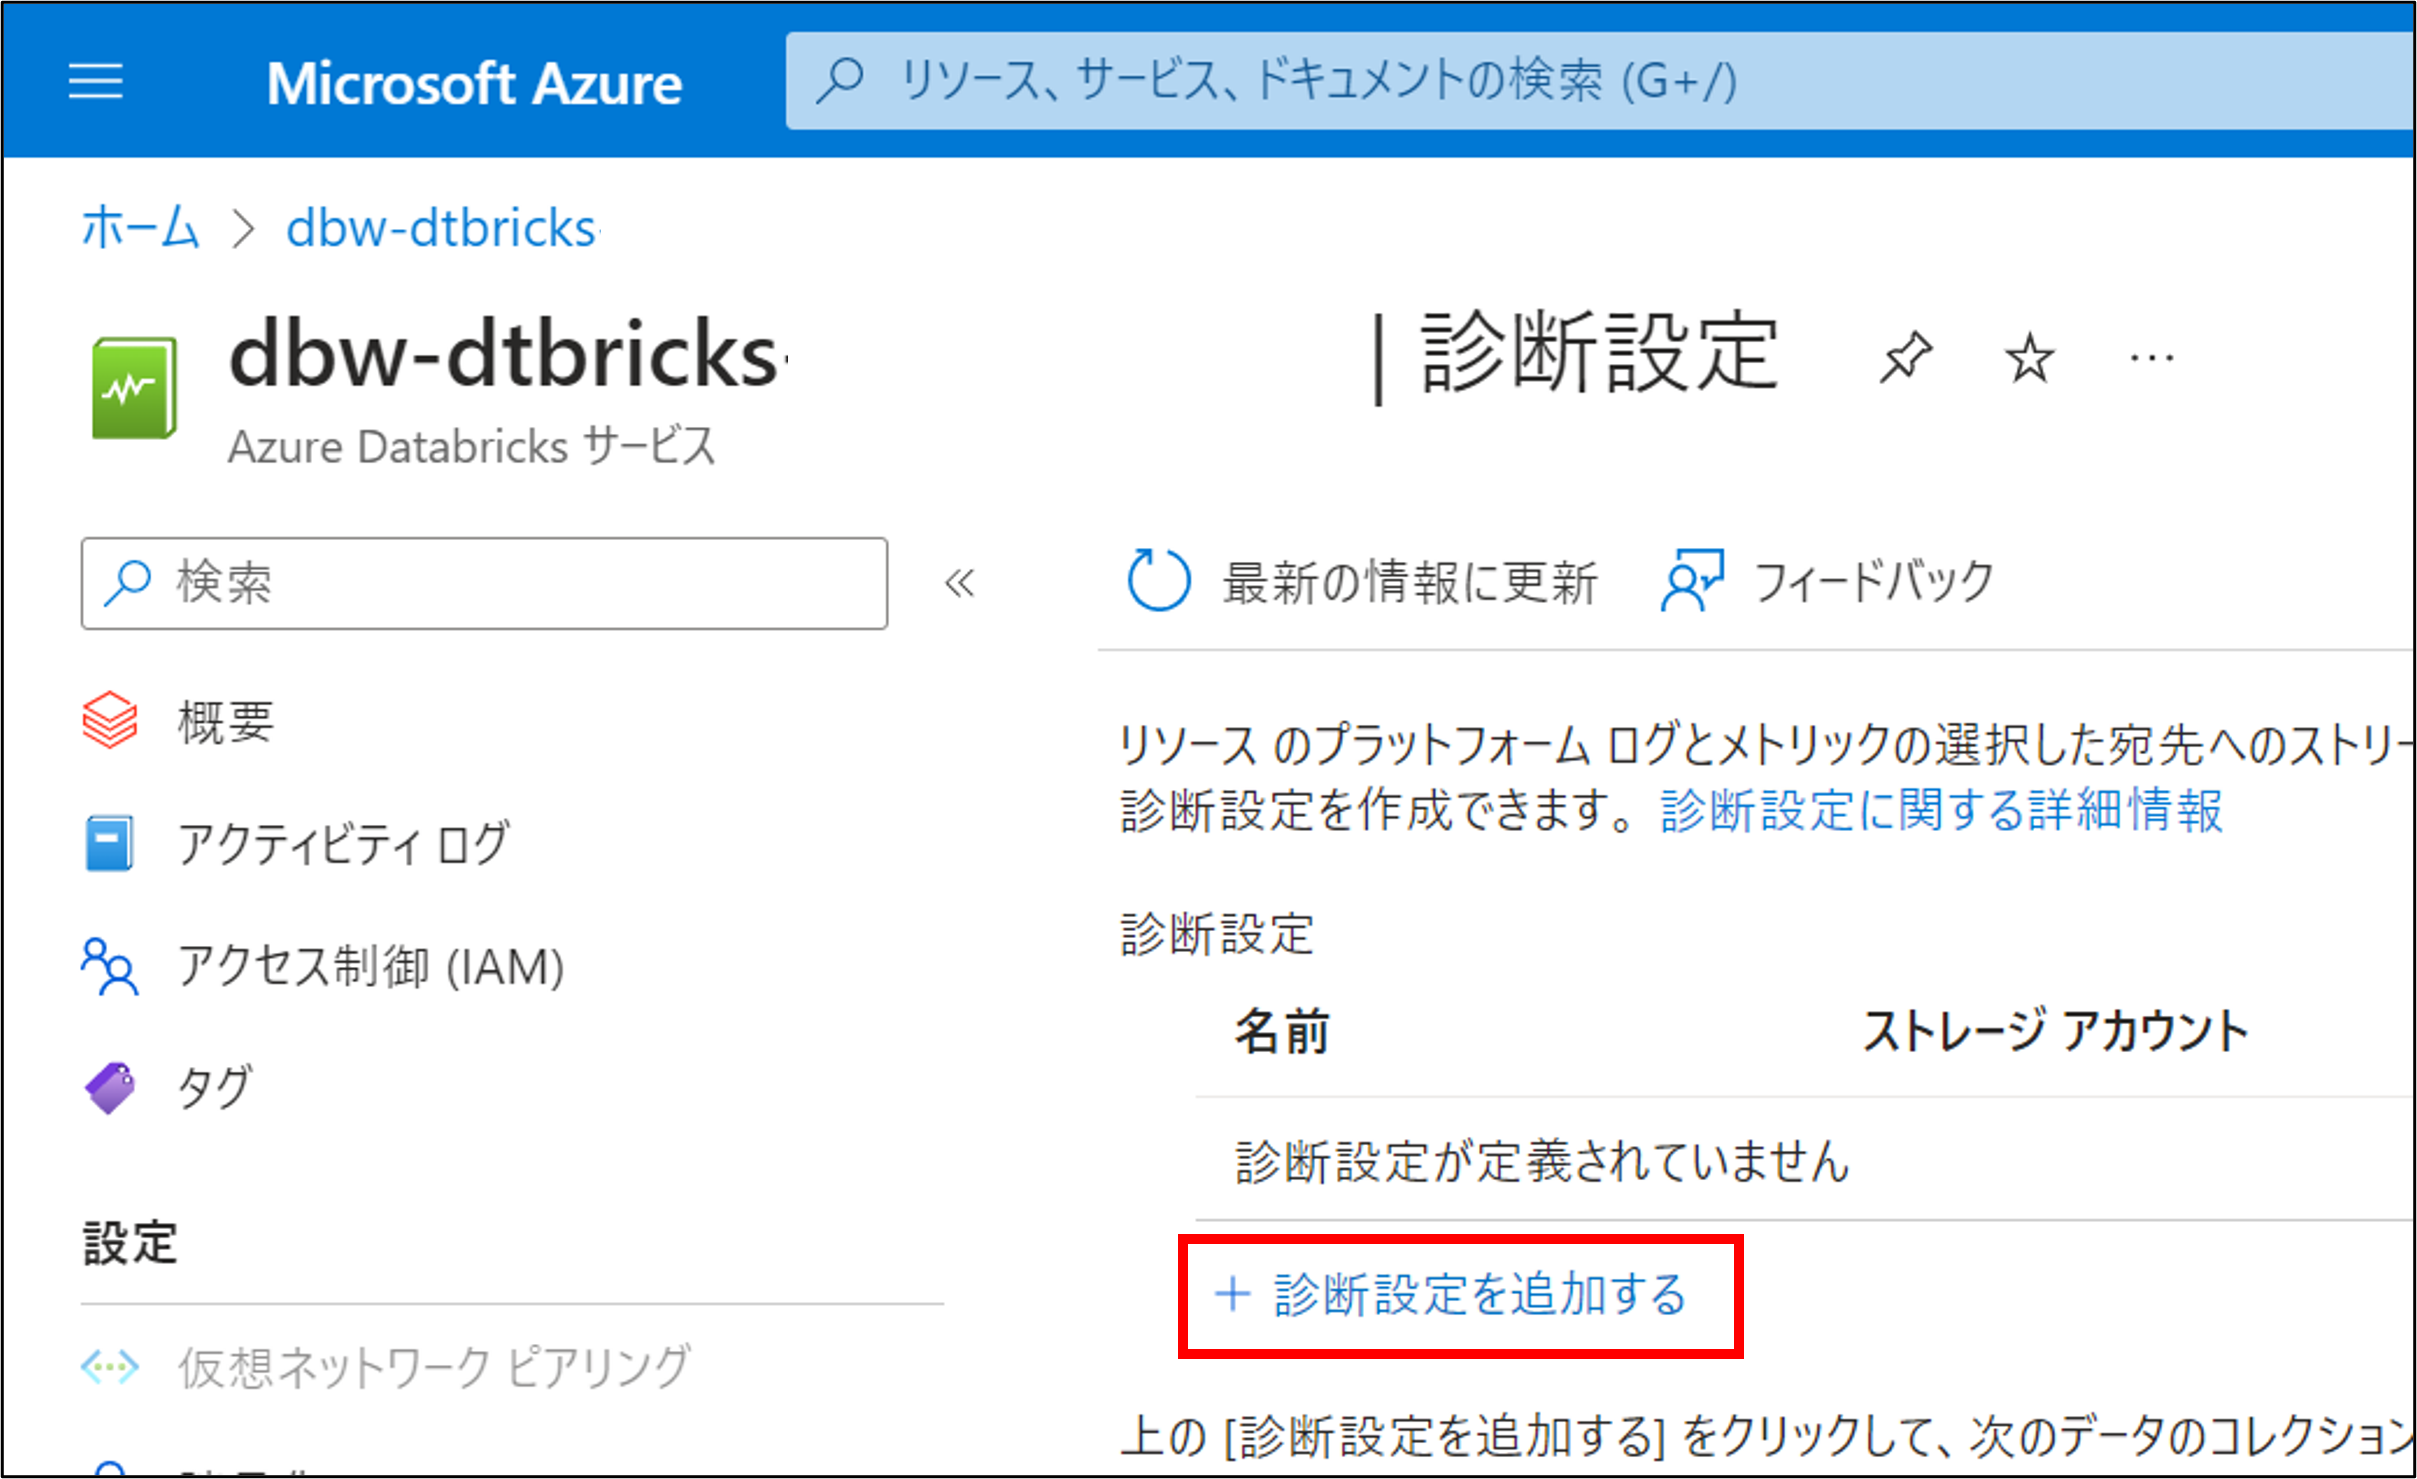Go to ホーム breadcrumb link
The image size is (2417, 1479).
[140, 228]
